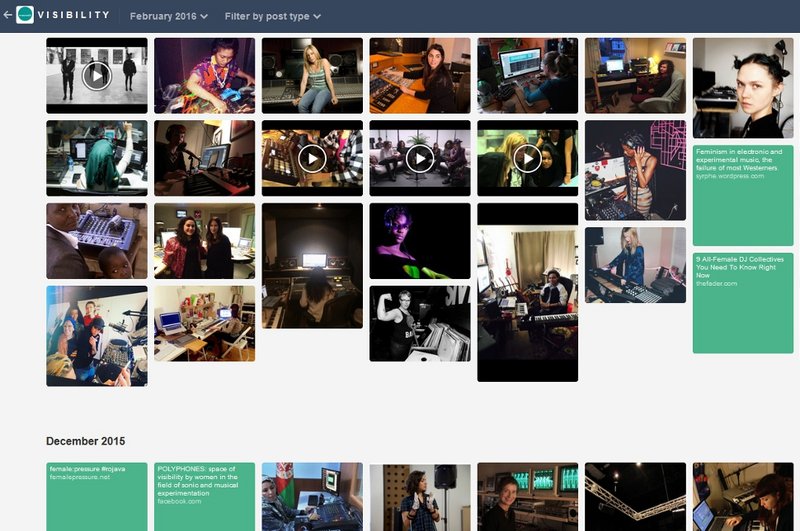Play the video showing the drum pad controller
The image size is (800, 531).
pos(312,158)
